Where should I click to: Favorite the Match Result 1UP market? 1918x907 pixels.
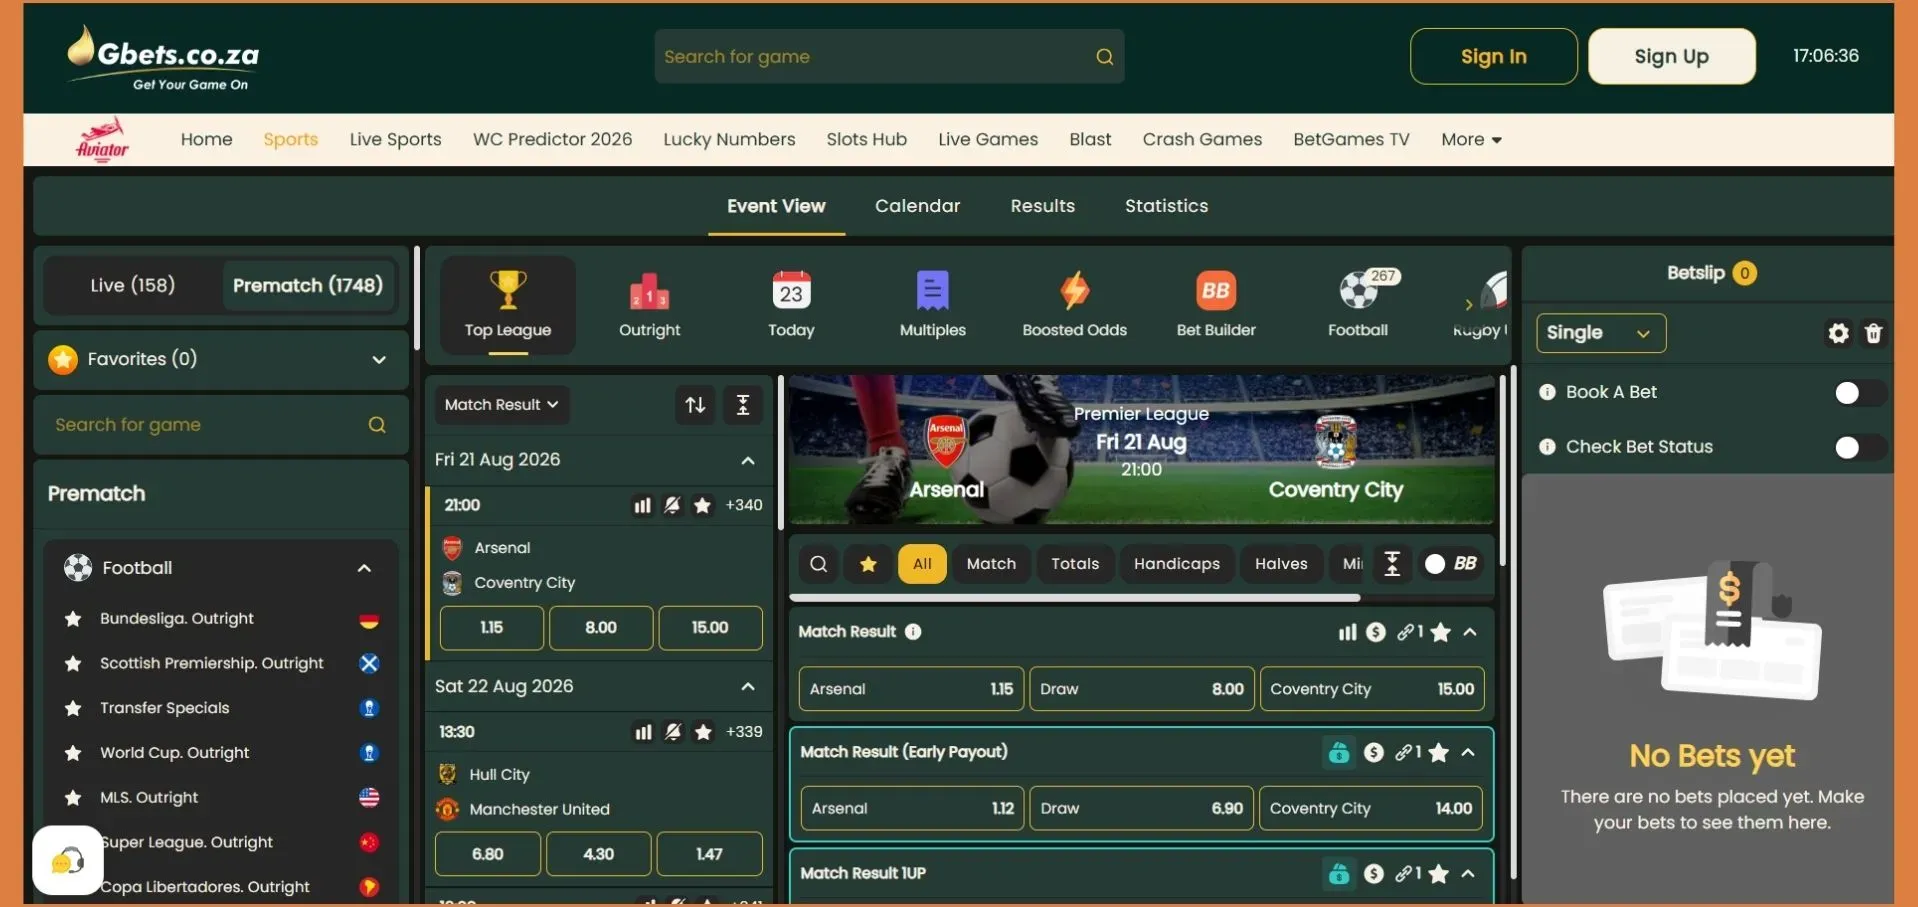[x=1439, y=874]
